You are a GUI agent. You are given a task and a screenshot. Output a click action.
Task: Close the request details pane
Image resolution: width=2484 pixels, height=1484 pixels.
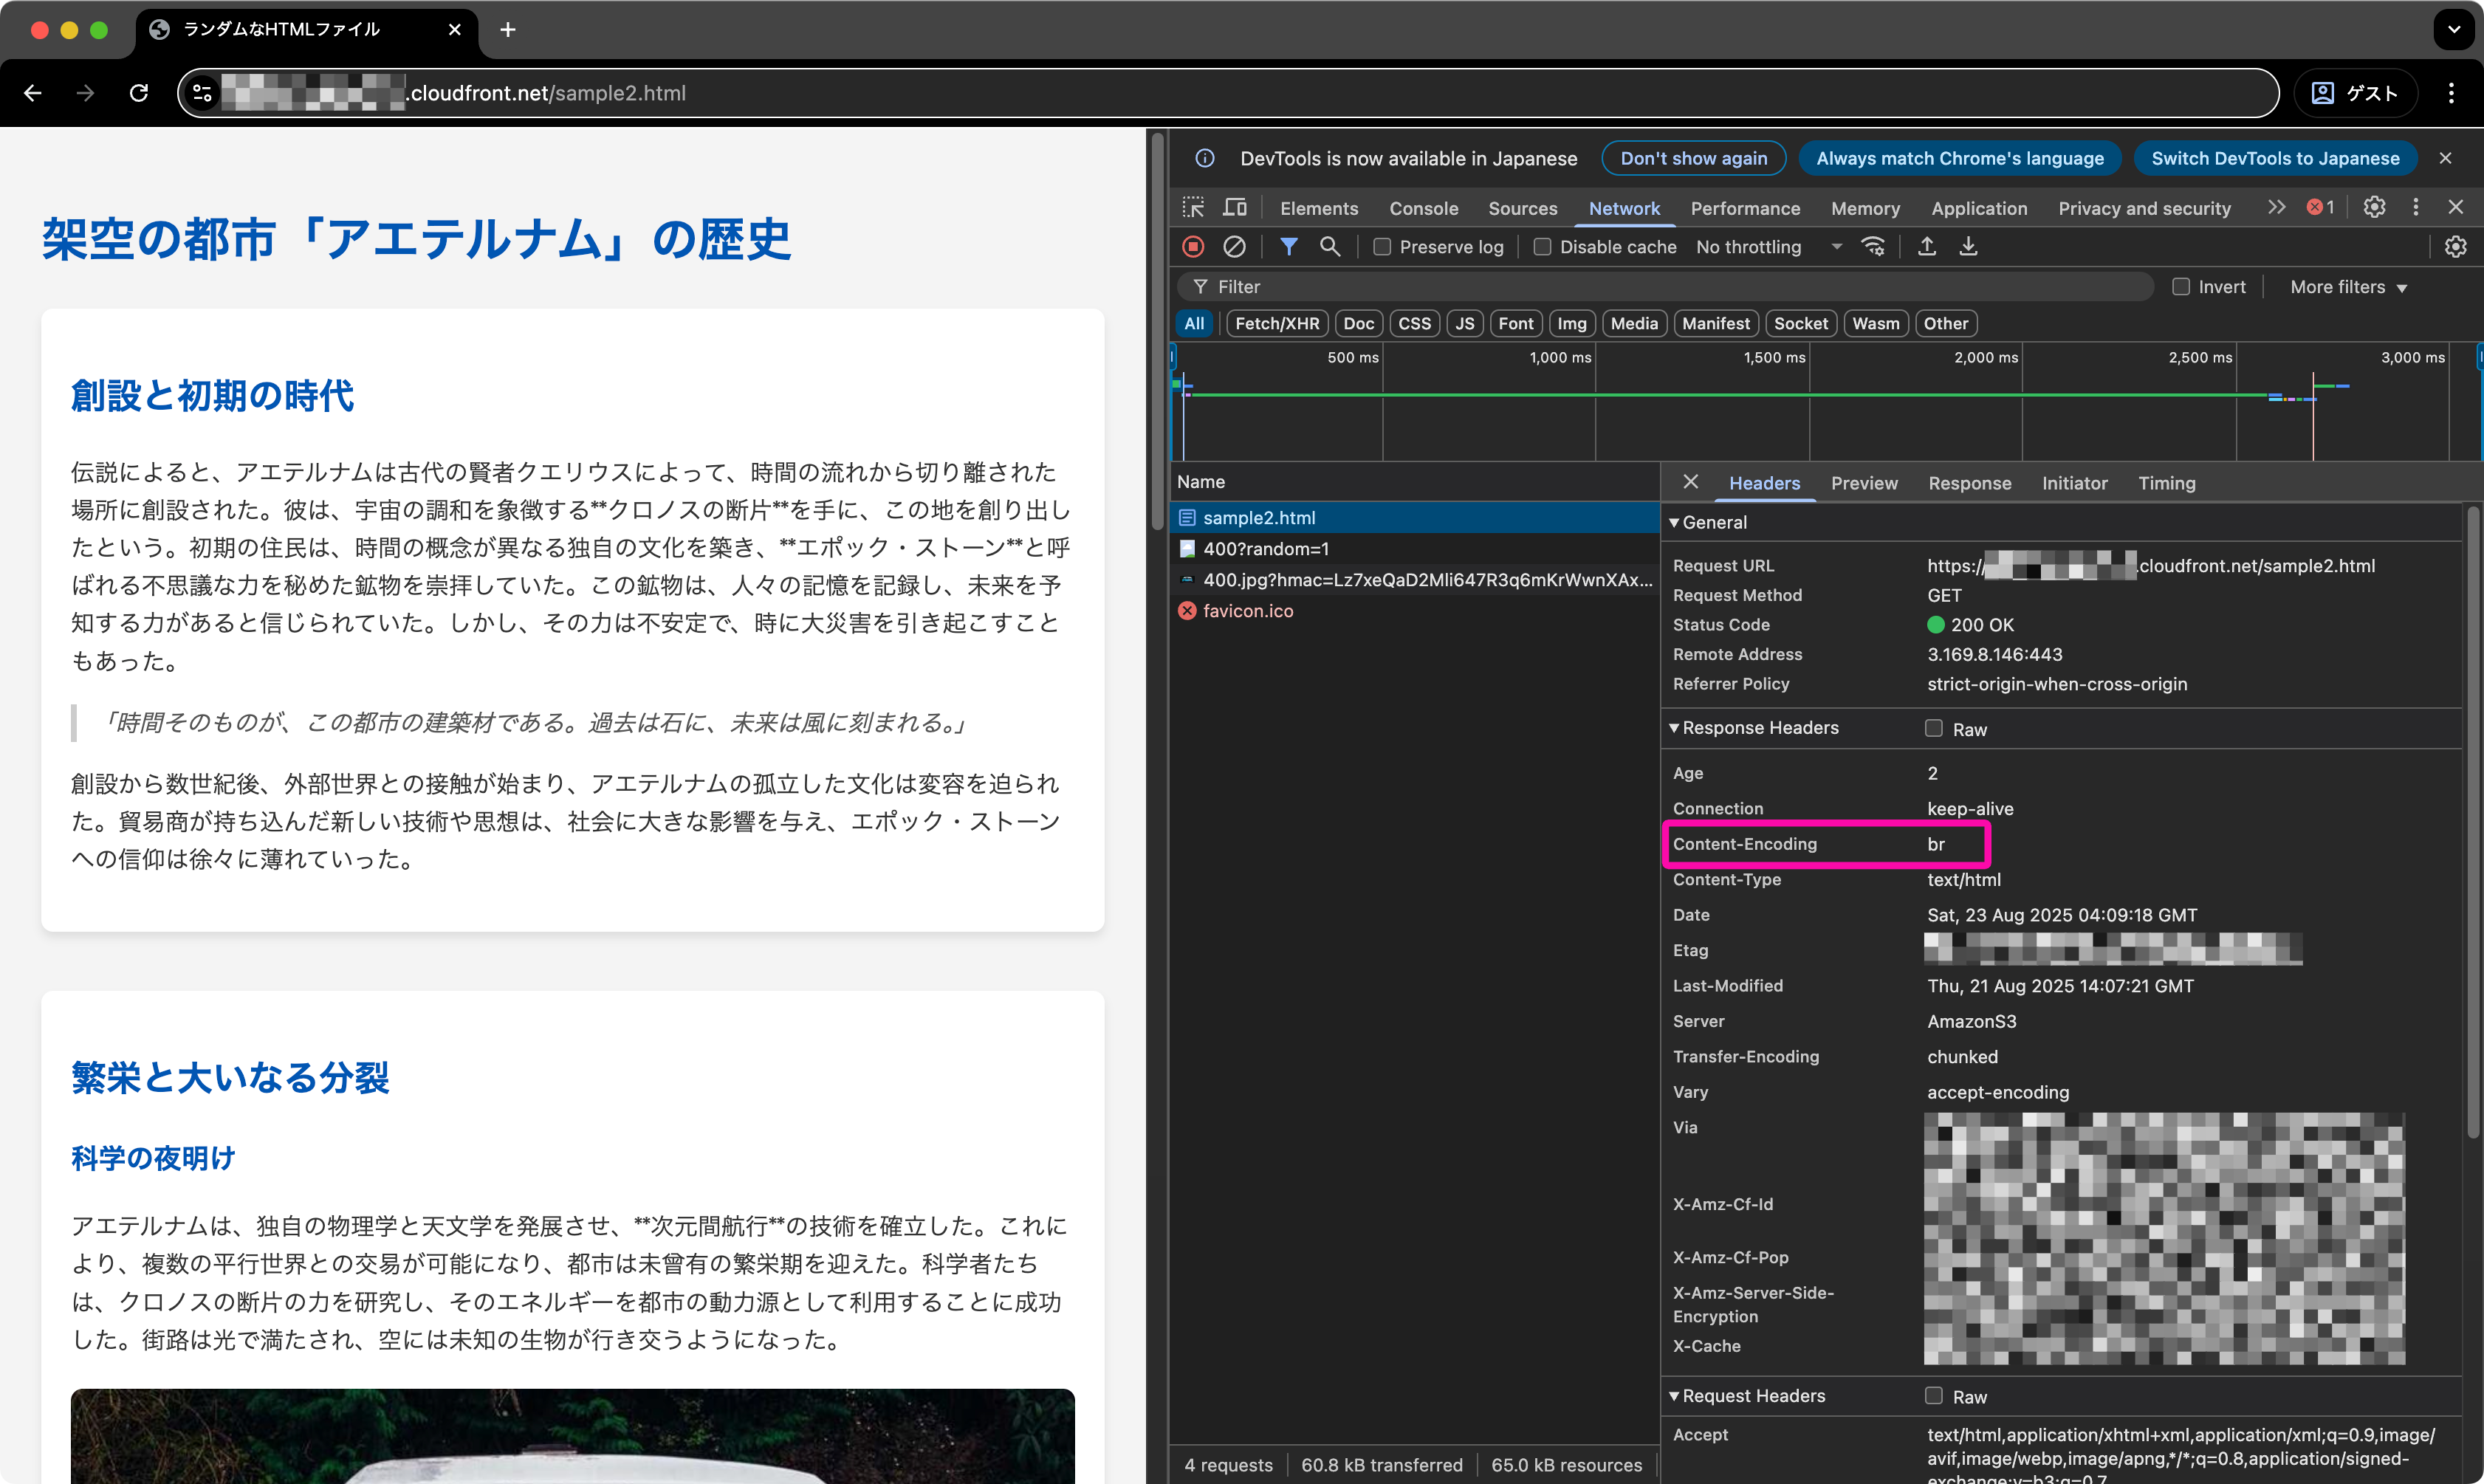[x=1690, y=482]
